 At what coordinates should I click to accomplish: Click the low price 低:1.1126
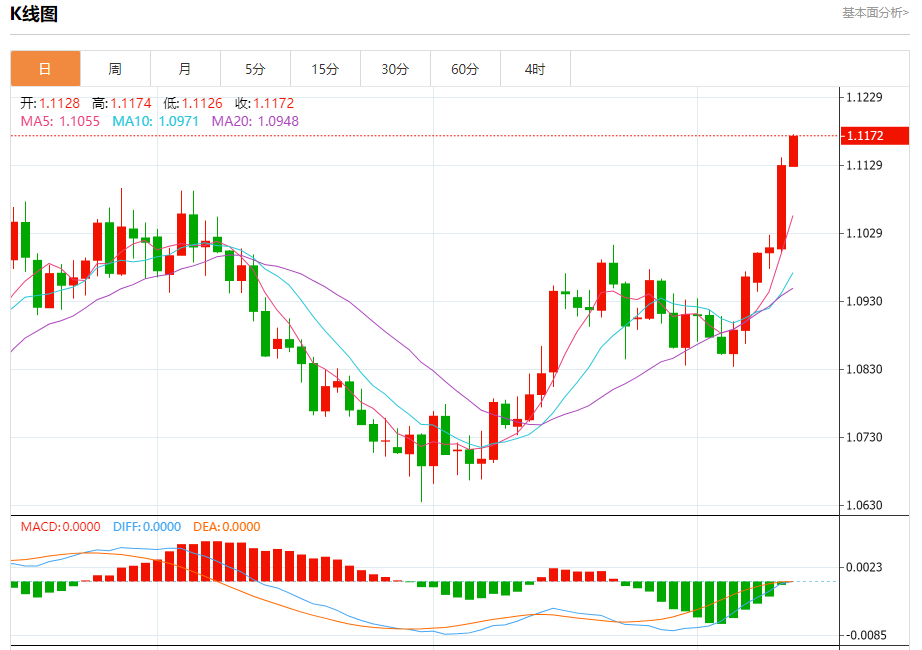click(x=193, y=104)
